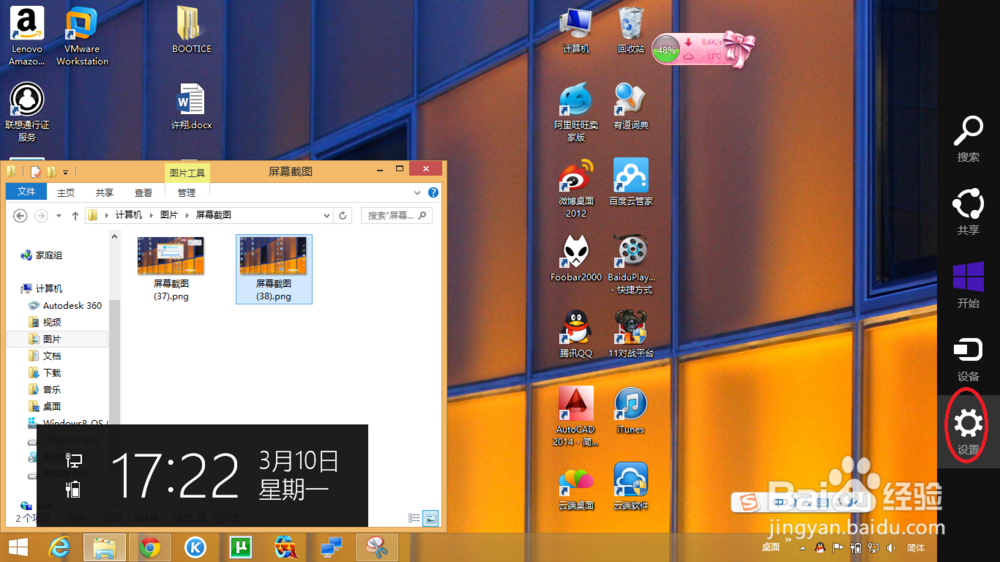Open the address bar history dropdown
1000x562 pixels.
(x=327, y=216)
